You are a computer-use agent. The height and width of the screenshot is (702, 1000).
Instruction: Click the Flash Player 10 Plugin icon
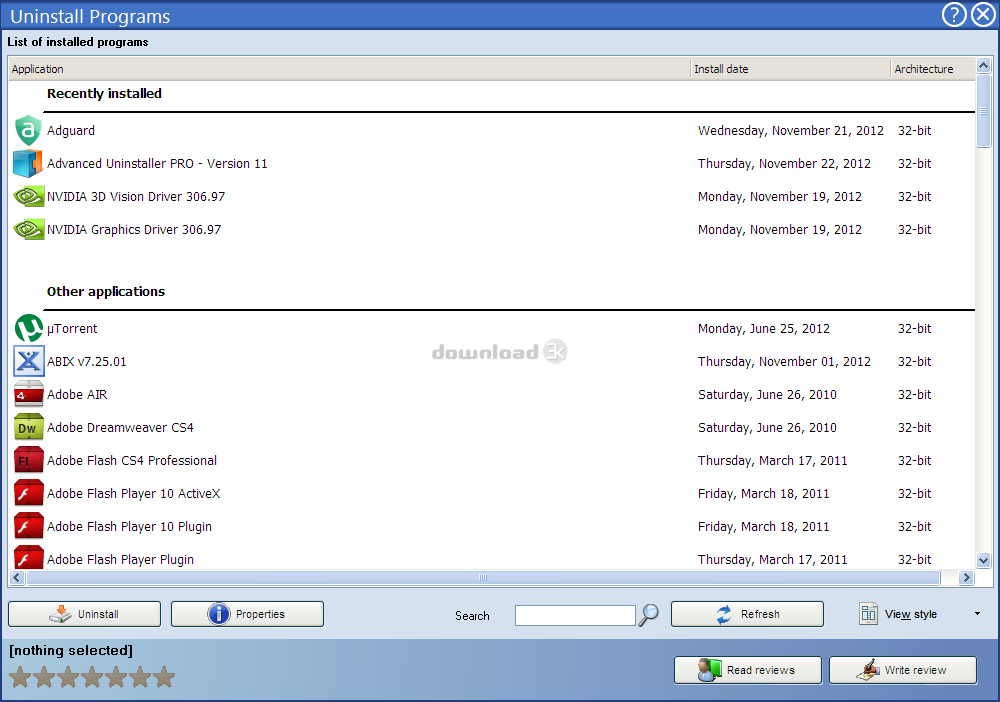[29, 527]
